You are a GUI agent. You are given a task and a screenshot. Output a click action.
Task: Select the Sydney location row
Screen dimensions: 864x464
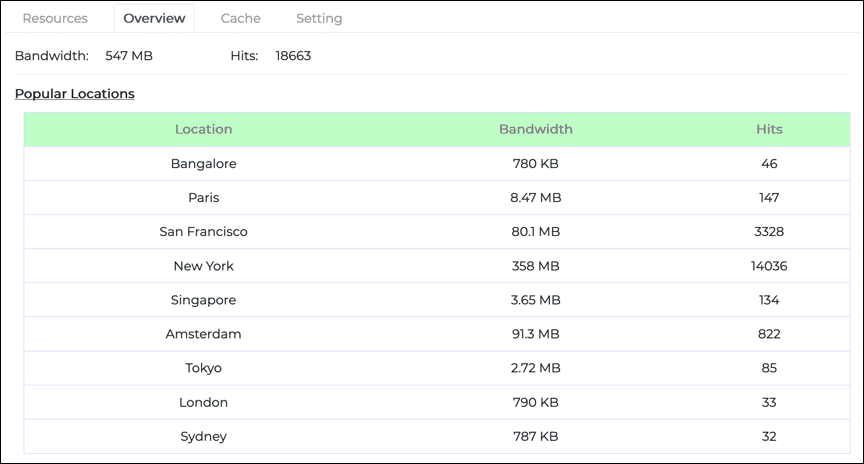tap(203, 436)
